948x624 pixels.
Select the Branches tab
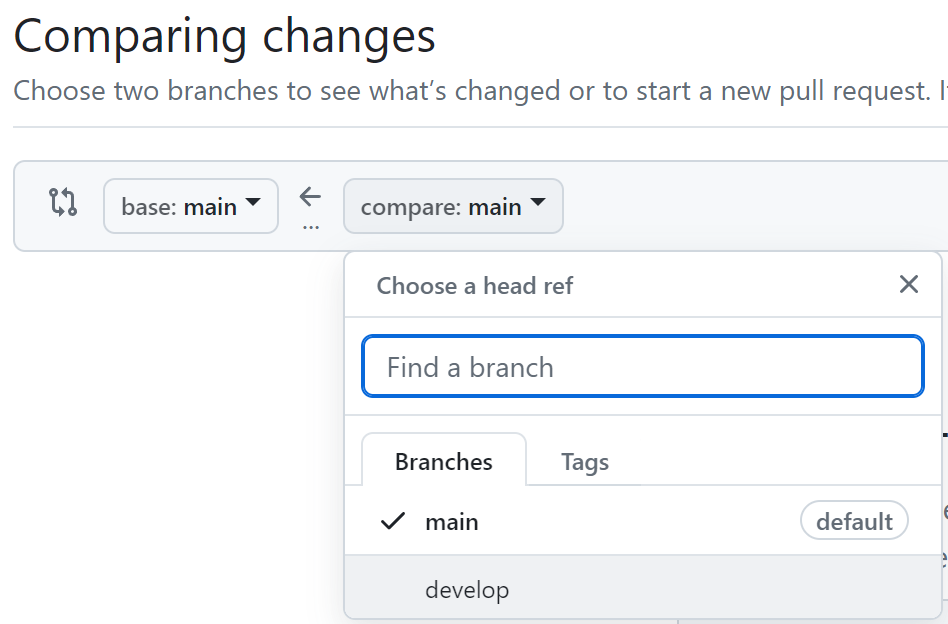coord(444,461)
